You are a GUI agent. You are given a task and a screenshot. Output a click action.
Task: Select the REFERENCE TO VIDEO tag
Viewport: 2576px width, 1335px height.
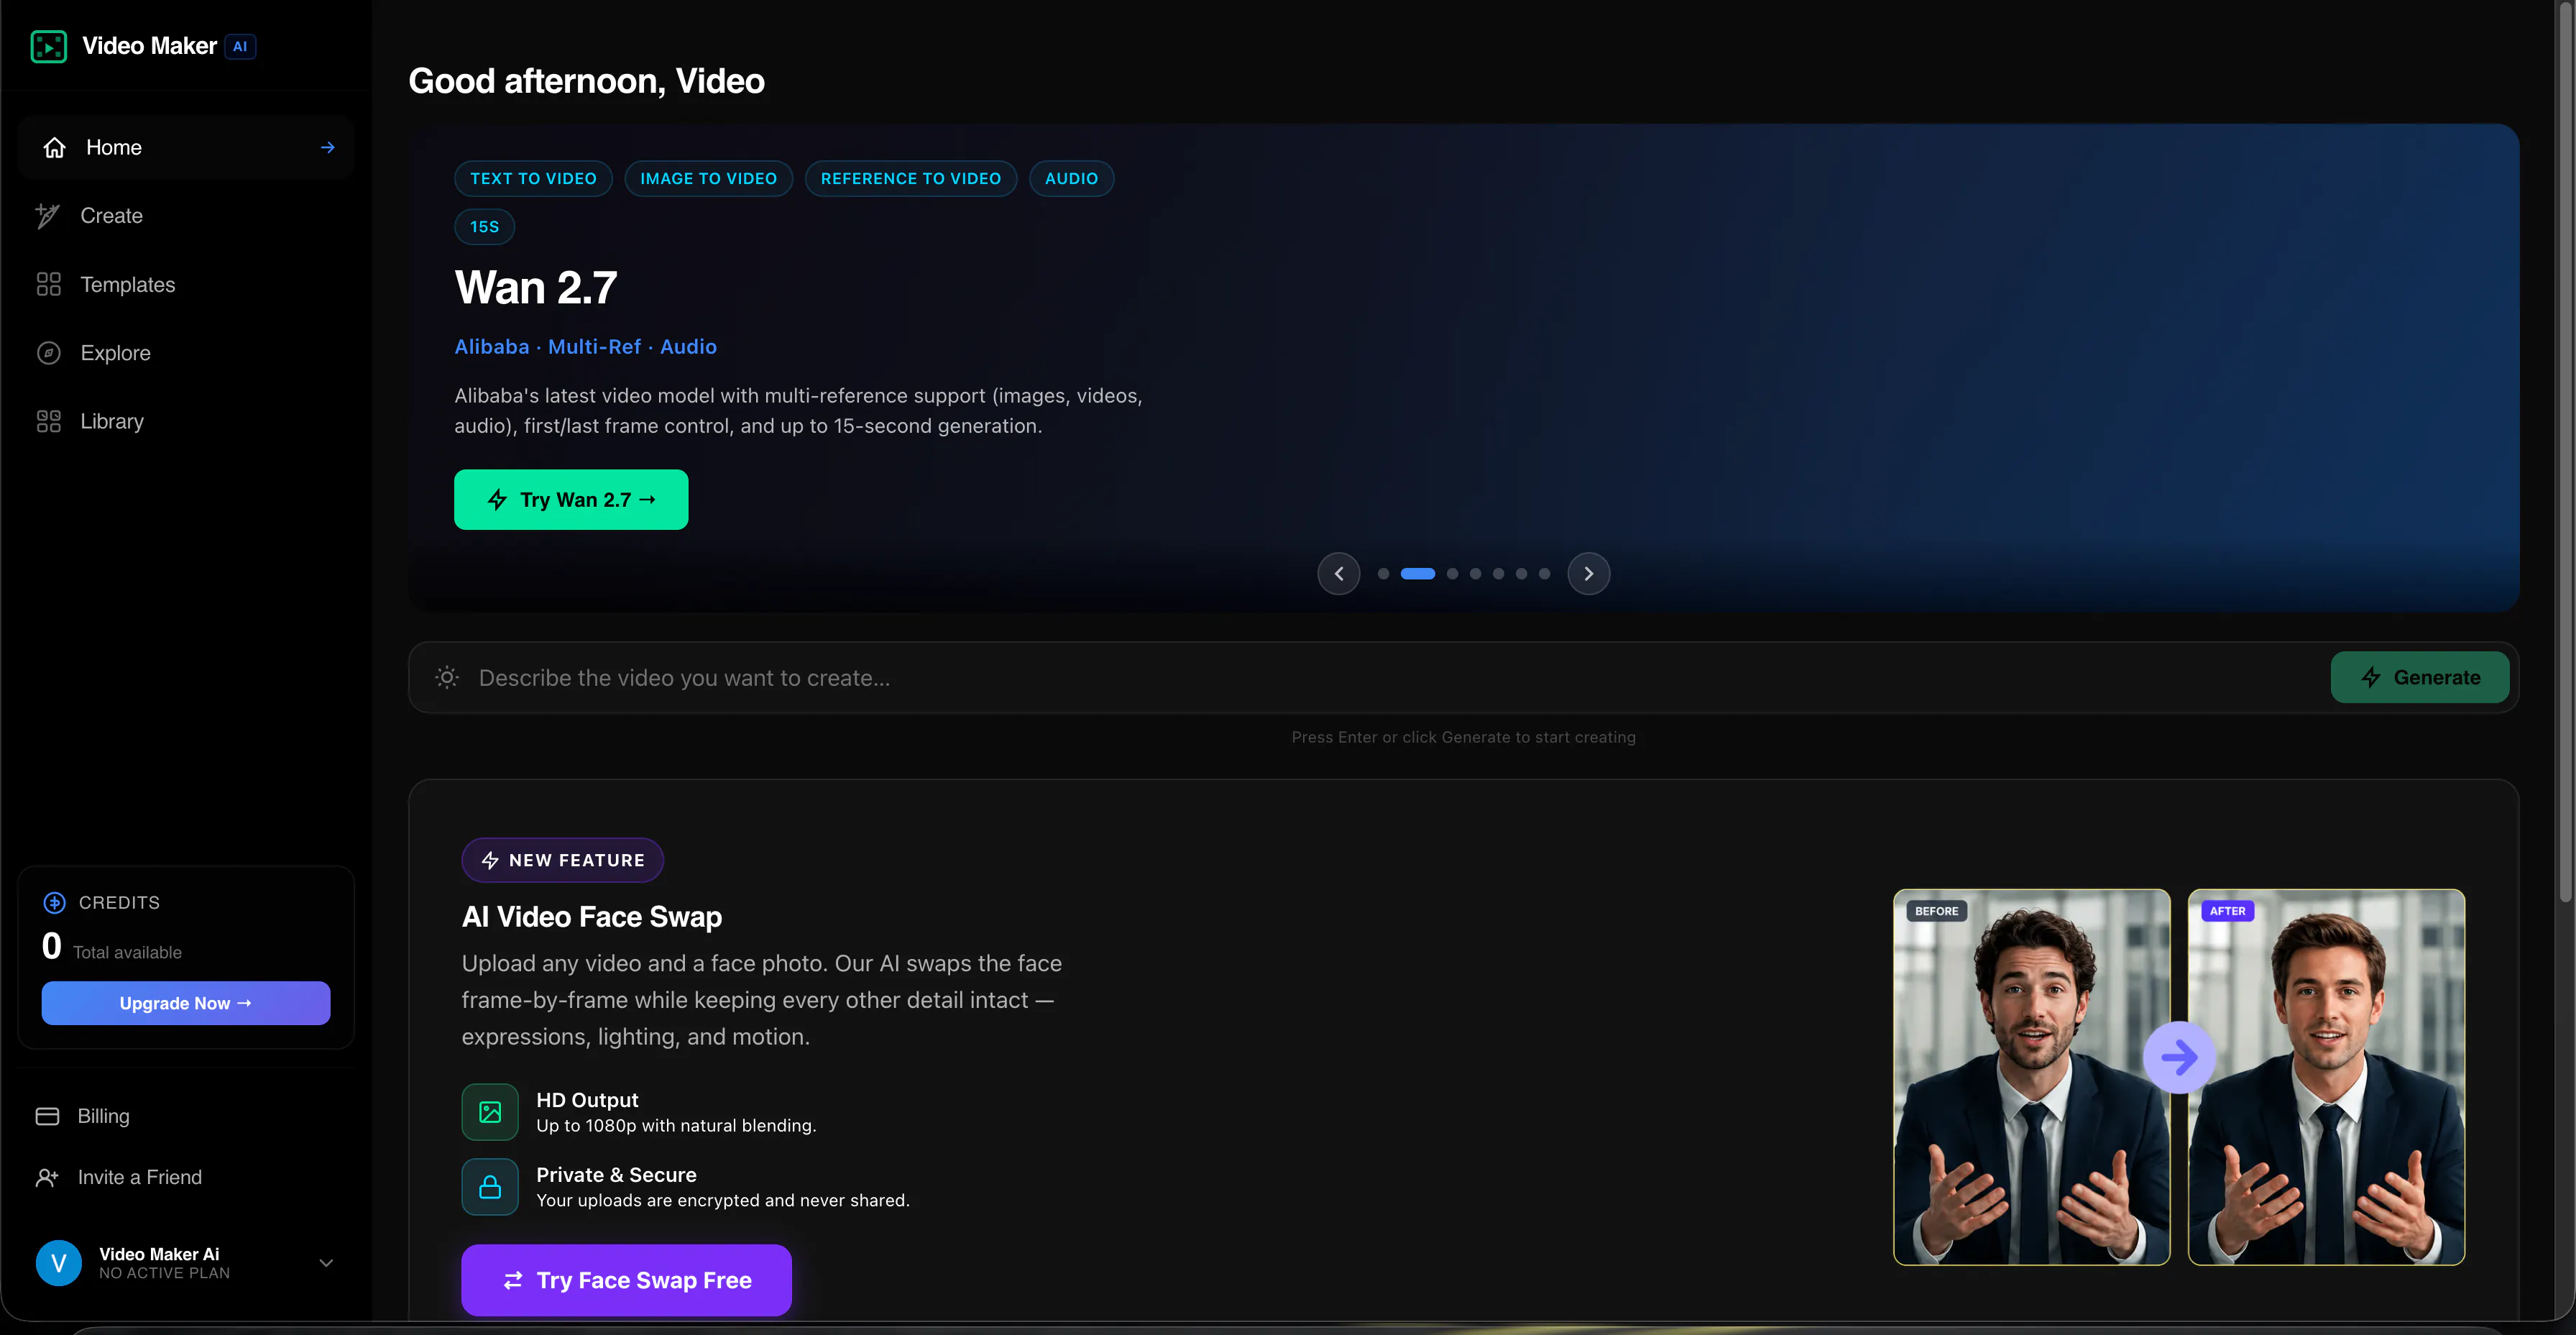point(910,178)
